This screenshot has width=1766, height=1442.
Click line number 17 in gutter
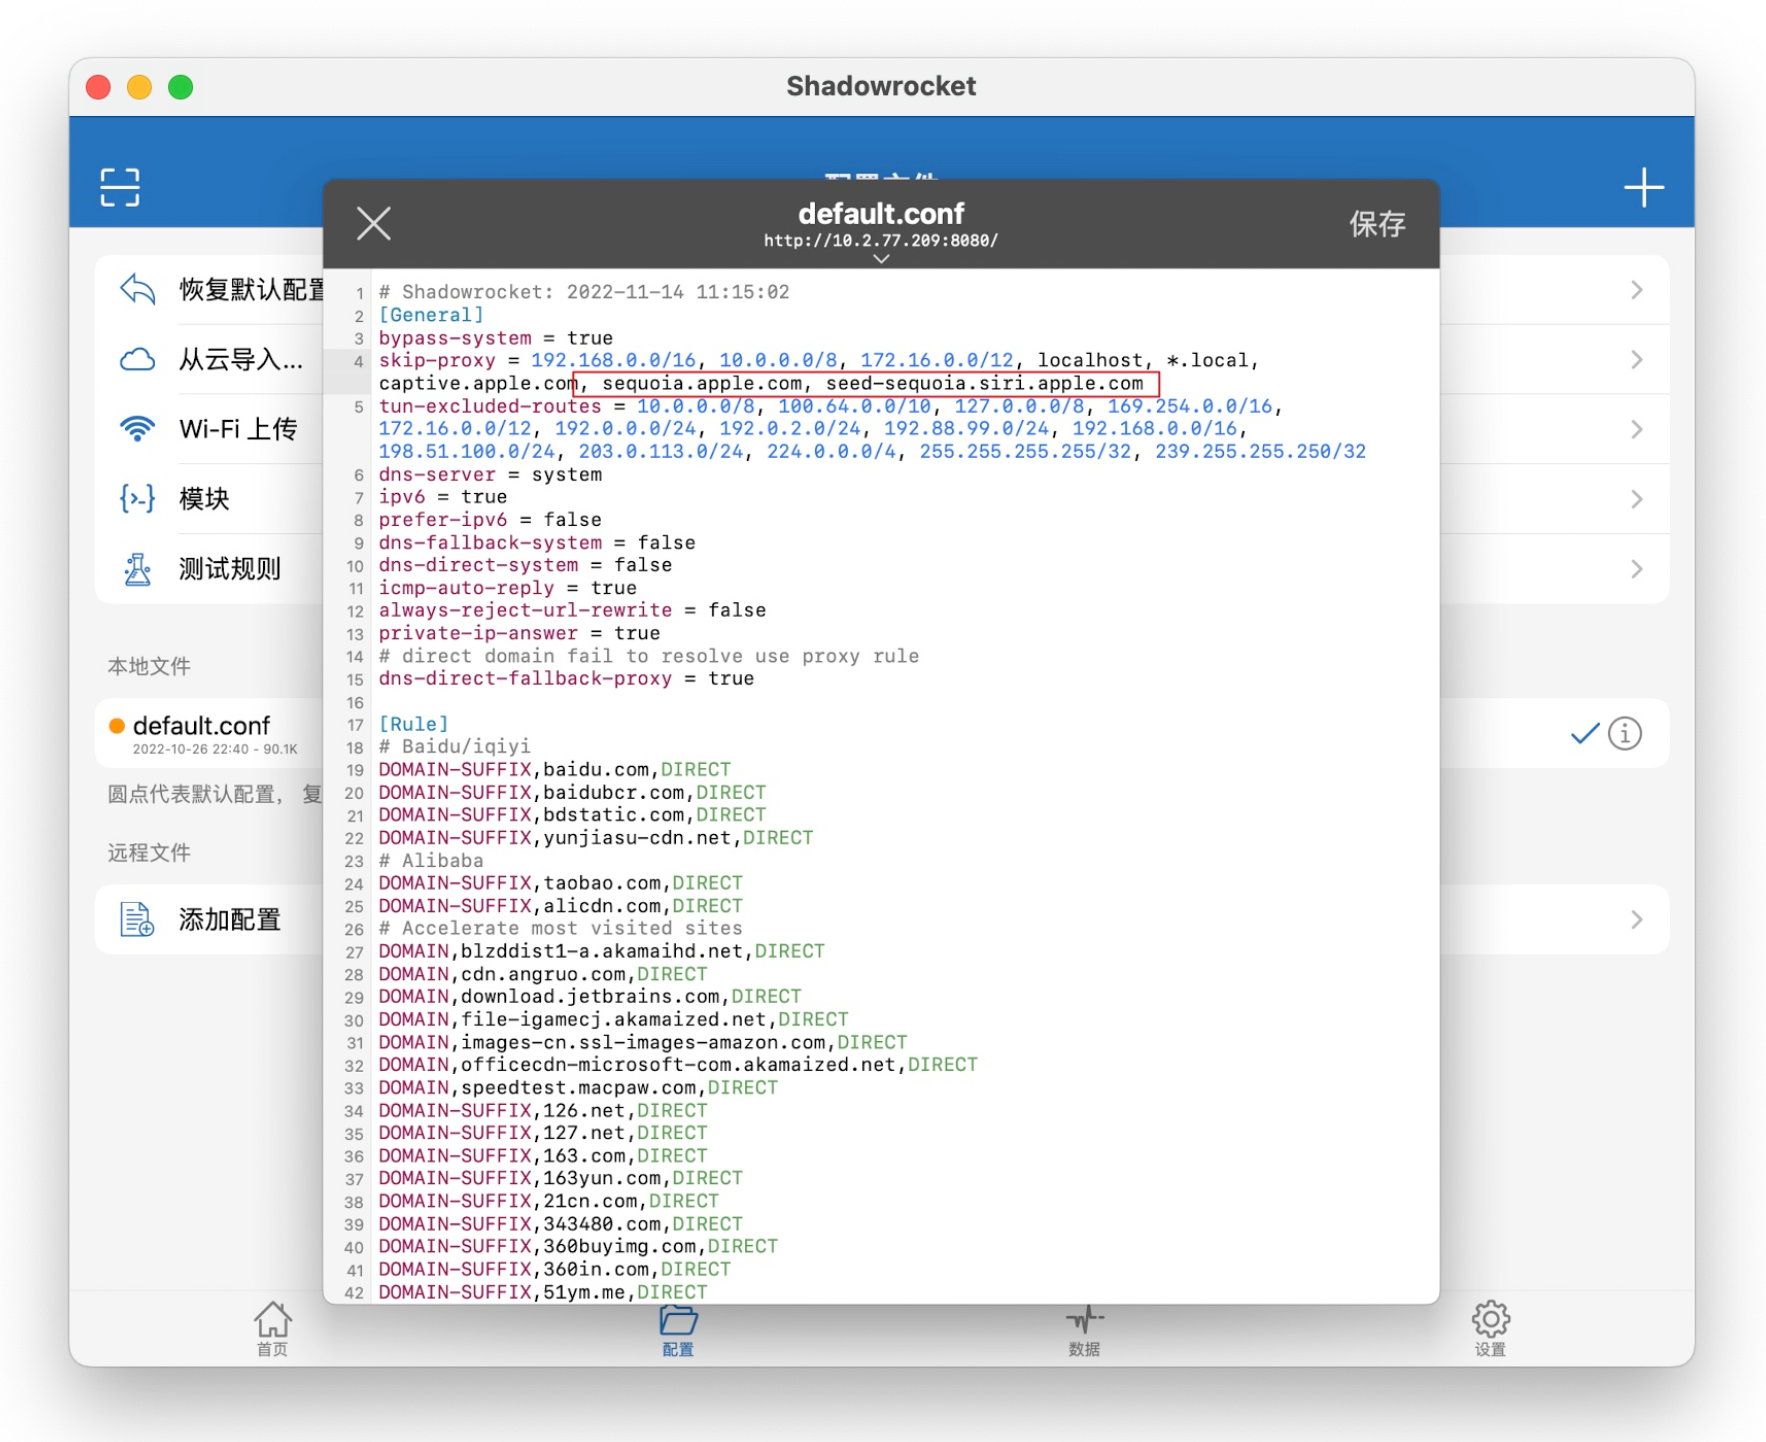click(355, 725)
